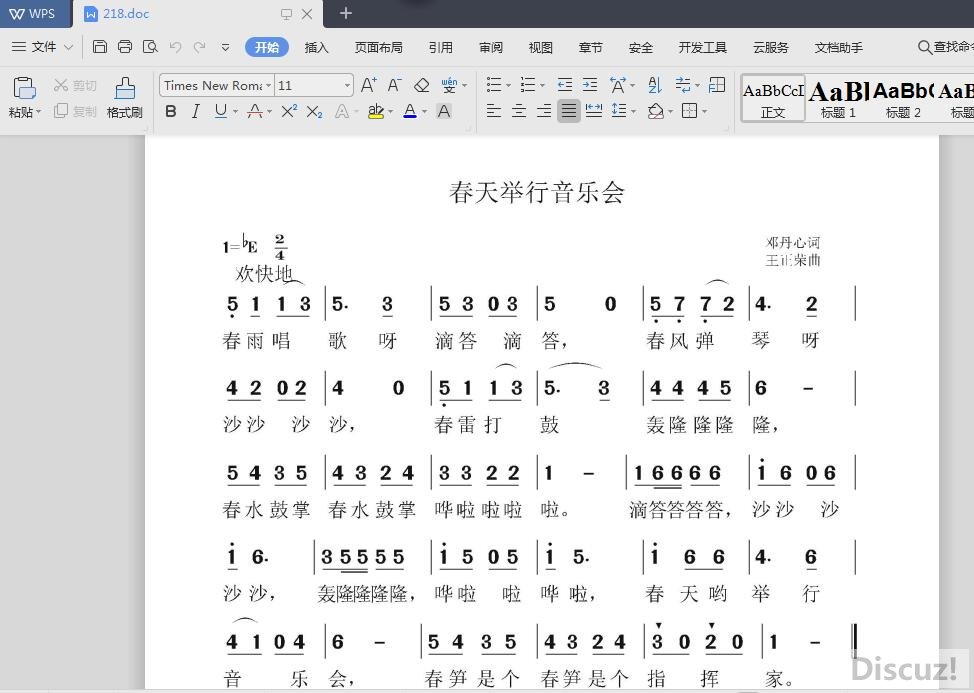Image resolution: width=974 pixels, height=693 pixels.
Task: Expand the 文件 menu chevron
Action: tap(69, 47)
